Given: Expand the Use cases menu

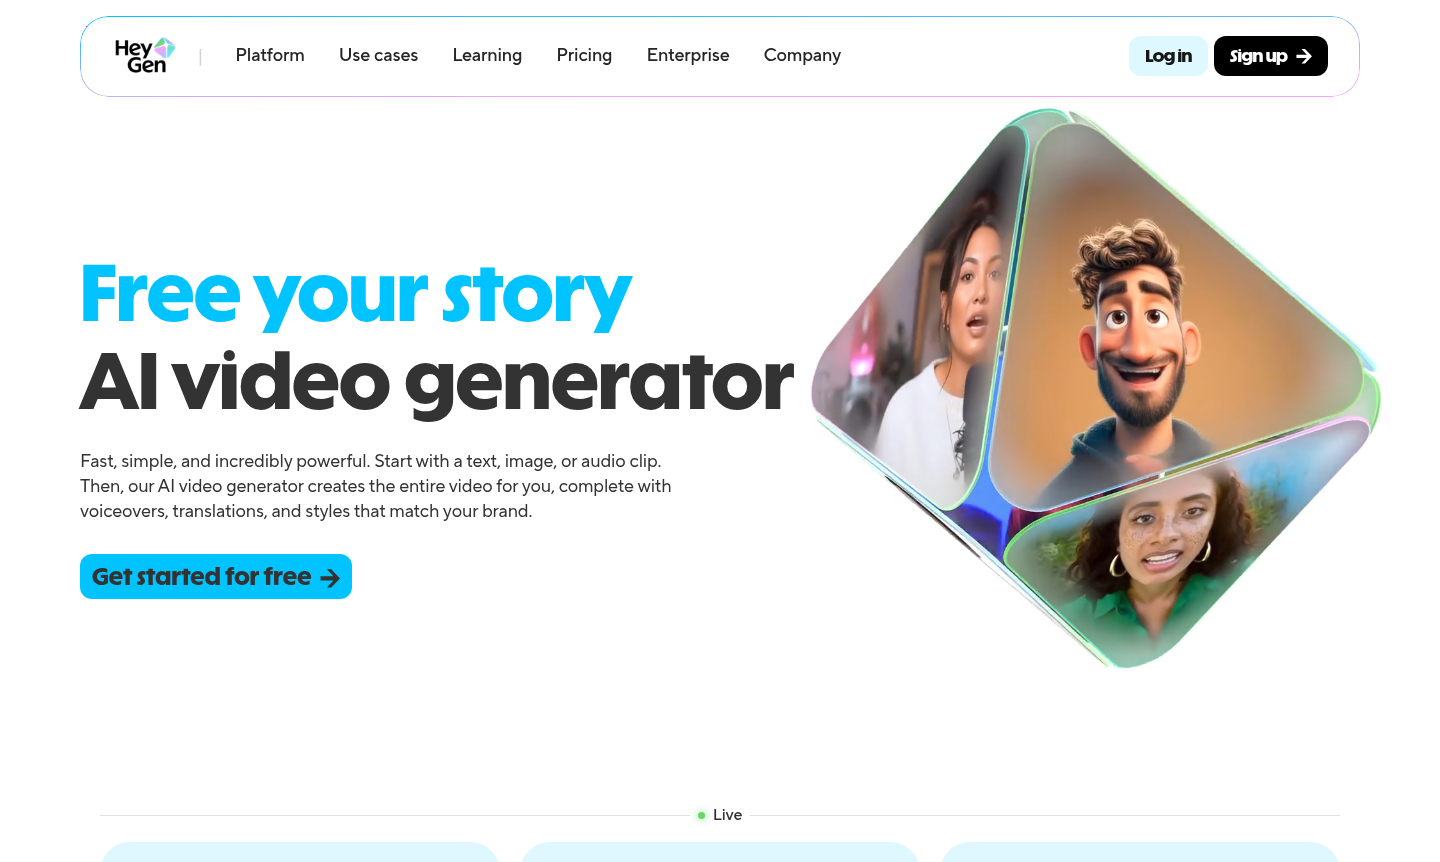Looking at the screenshot, I should coord(378,55).
